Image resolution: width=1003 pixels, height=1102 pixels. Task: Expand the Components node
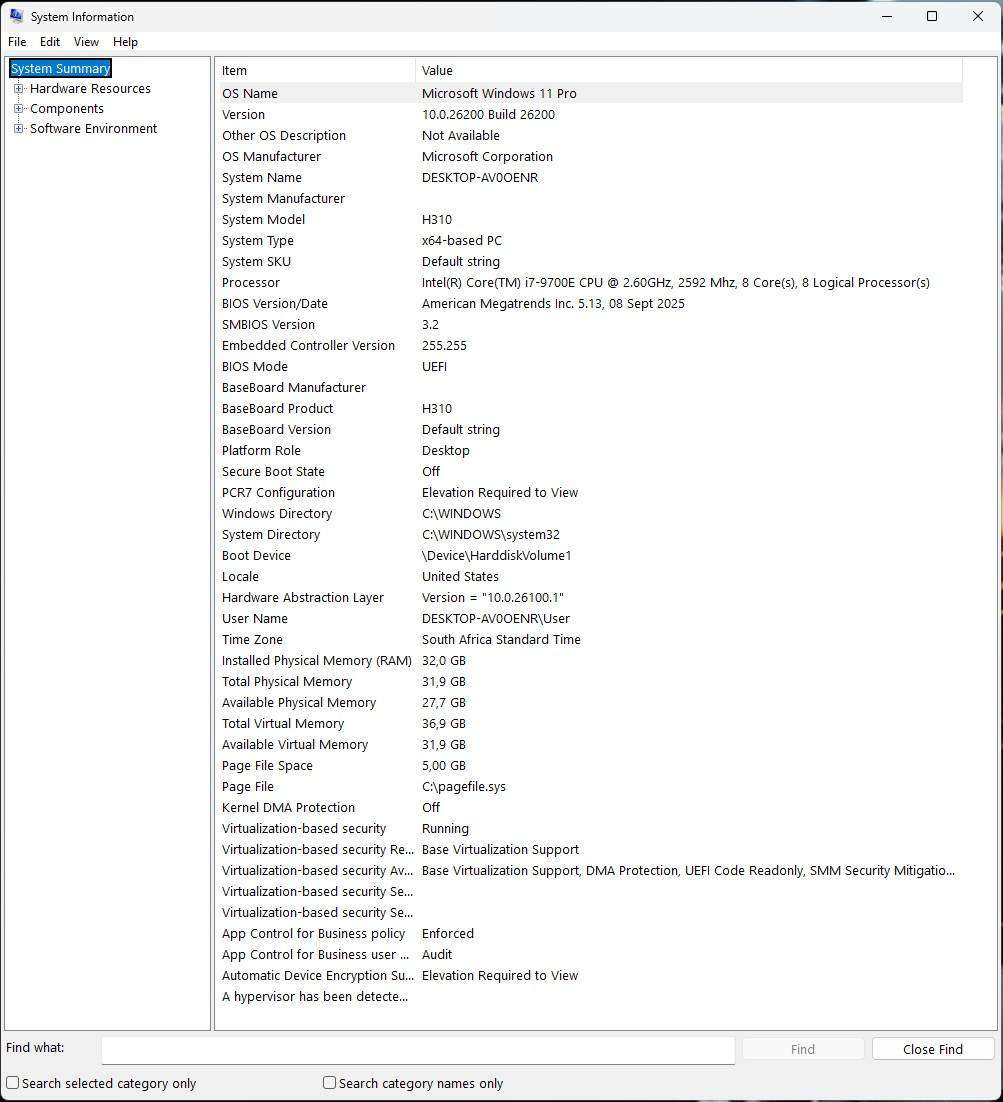[x=19, y=108]
